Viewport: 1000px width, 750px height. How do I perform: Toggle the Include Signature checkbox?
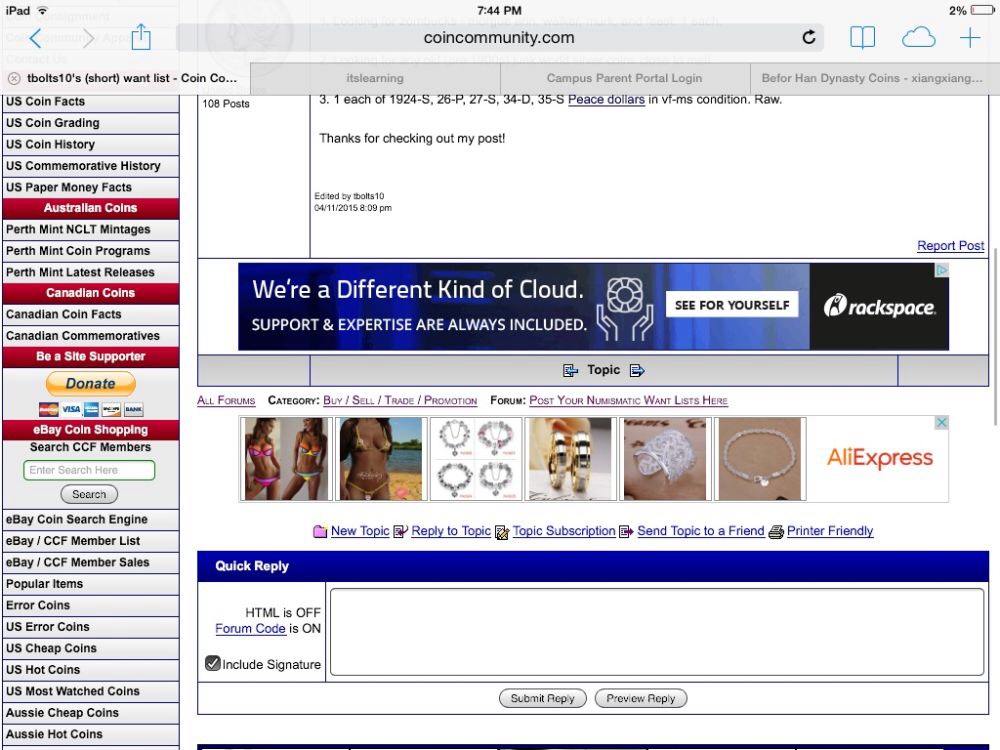(212, 663)
